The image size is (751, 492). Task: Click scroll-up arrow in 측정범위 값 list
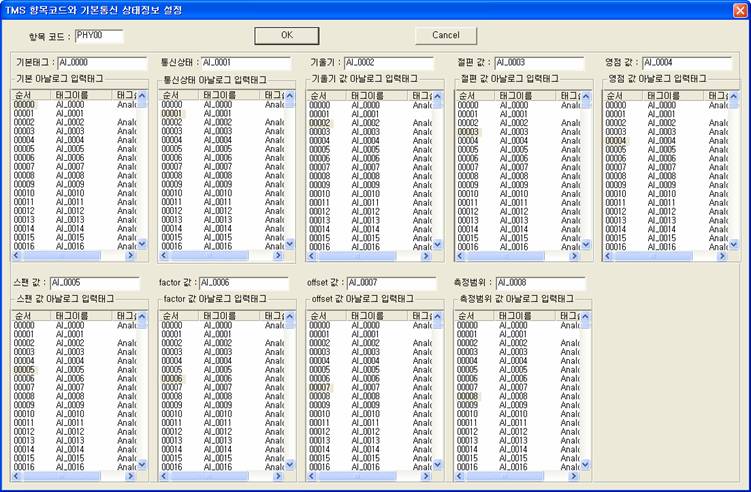[585, 316]
